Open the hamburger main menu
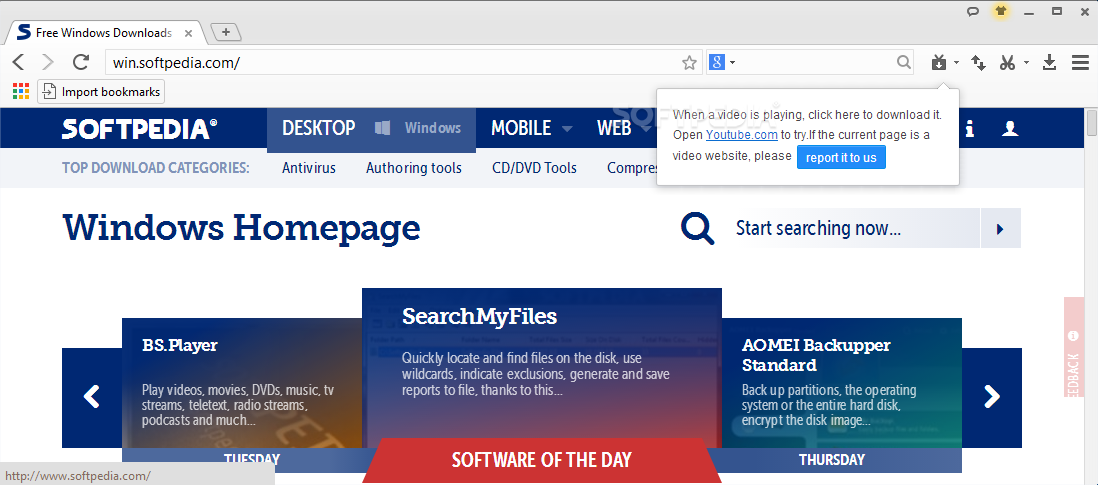Image resolution: width=1098 pixels, height=485 pixels. click(1080, 62)
